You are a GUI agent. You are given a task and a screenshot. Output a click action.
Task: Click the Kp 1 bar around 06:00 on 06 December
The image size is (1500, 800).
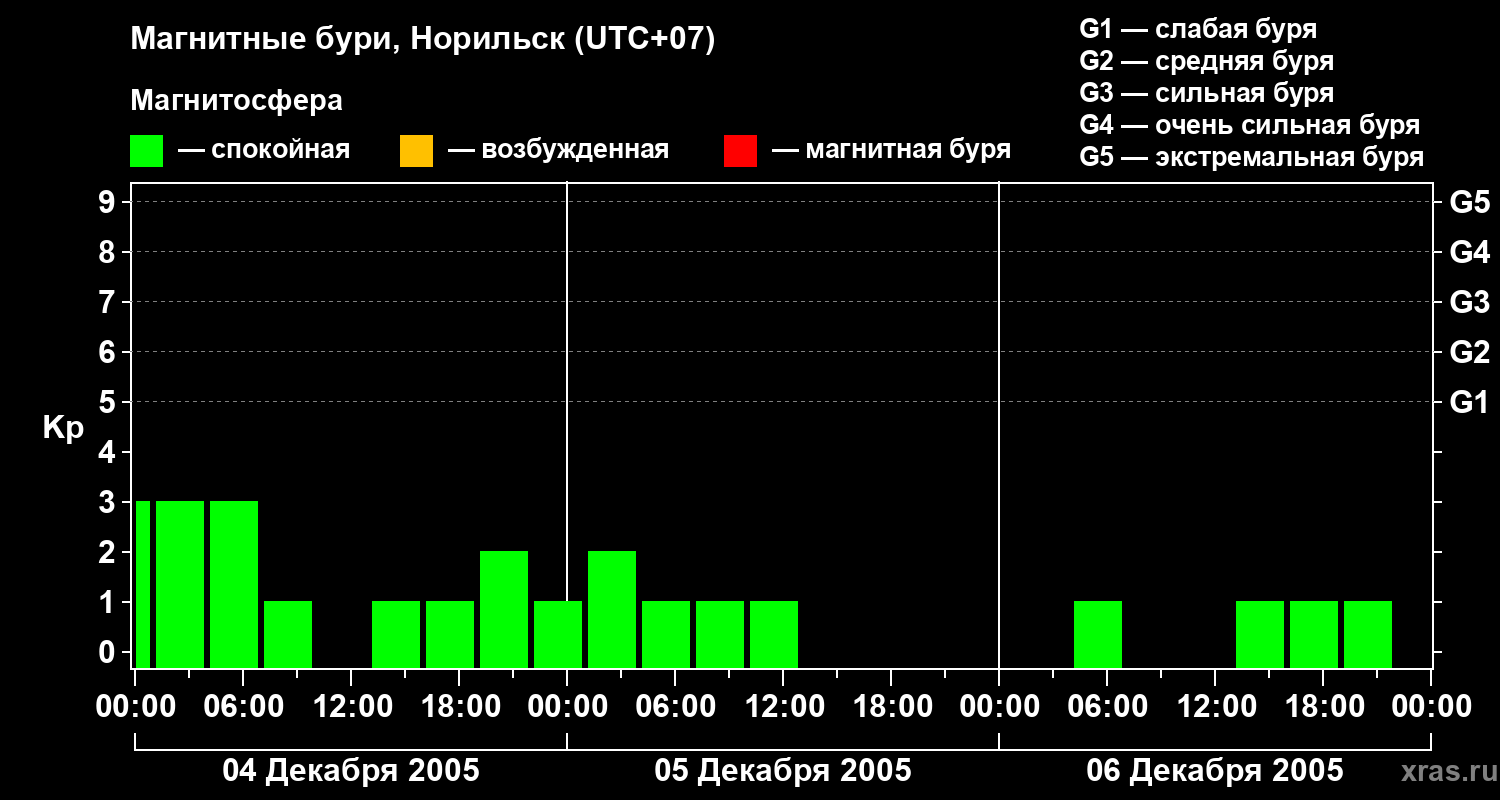coord(1098,634)
